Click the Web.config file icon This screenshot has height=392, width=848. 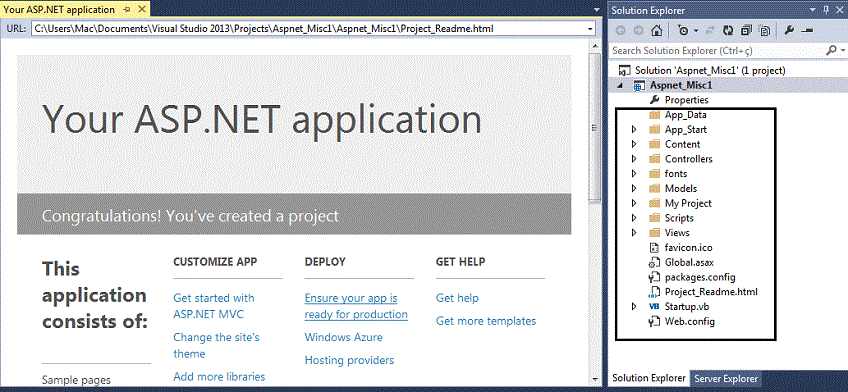(x=654, y=322)
